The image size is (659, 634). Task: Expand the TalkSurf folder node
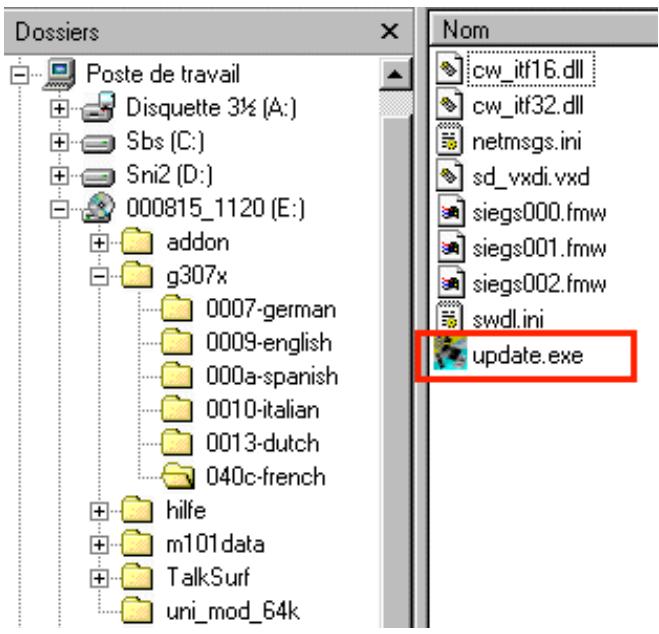click(x=99, y=579)
